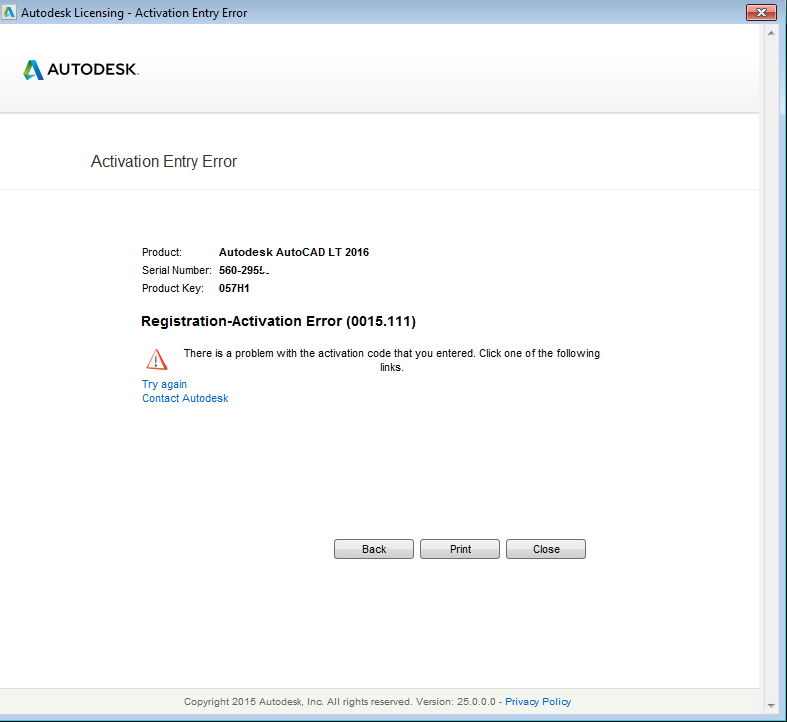Click the Autodesk icon in title bar
Viewport: 787px width, 722px height.
coord(9,12)
